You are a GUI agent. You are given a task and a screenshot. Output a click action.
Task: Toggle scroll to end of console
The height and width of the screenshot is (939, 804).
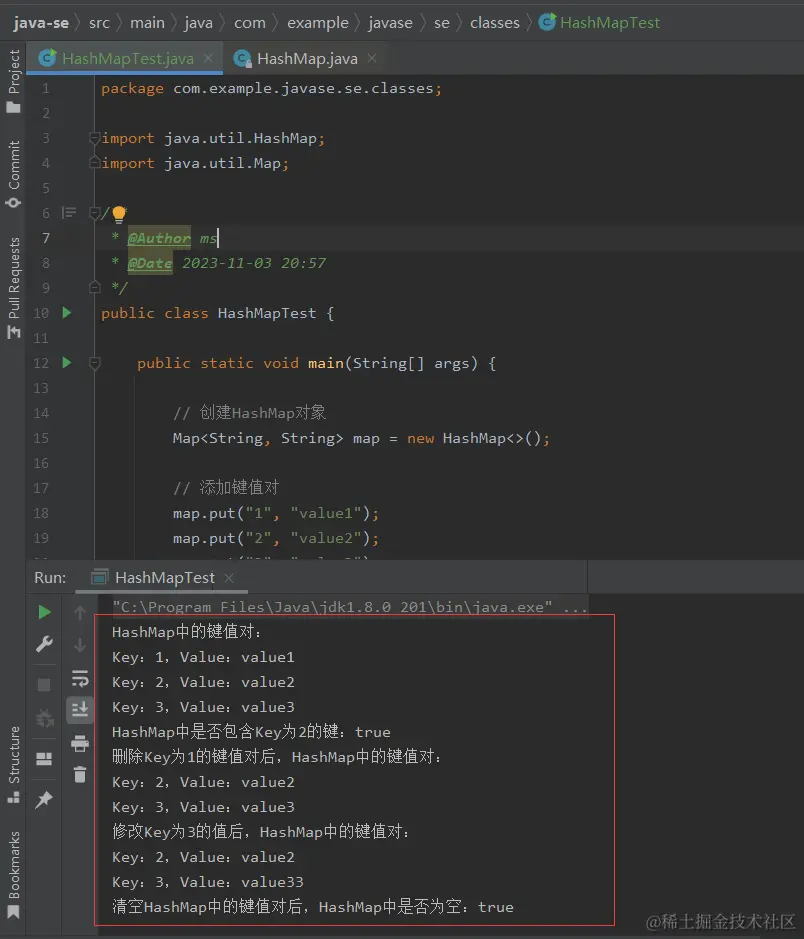point(80,710)
